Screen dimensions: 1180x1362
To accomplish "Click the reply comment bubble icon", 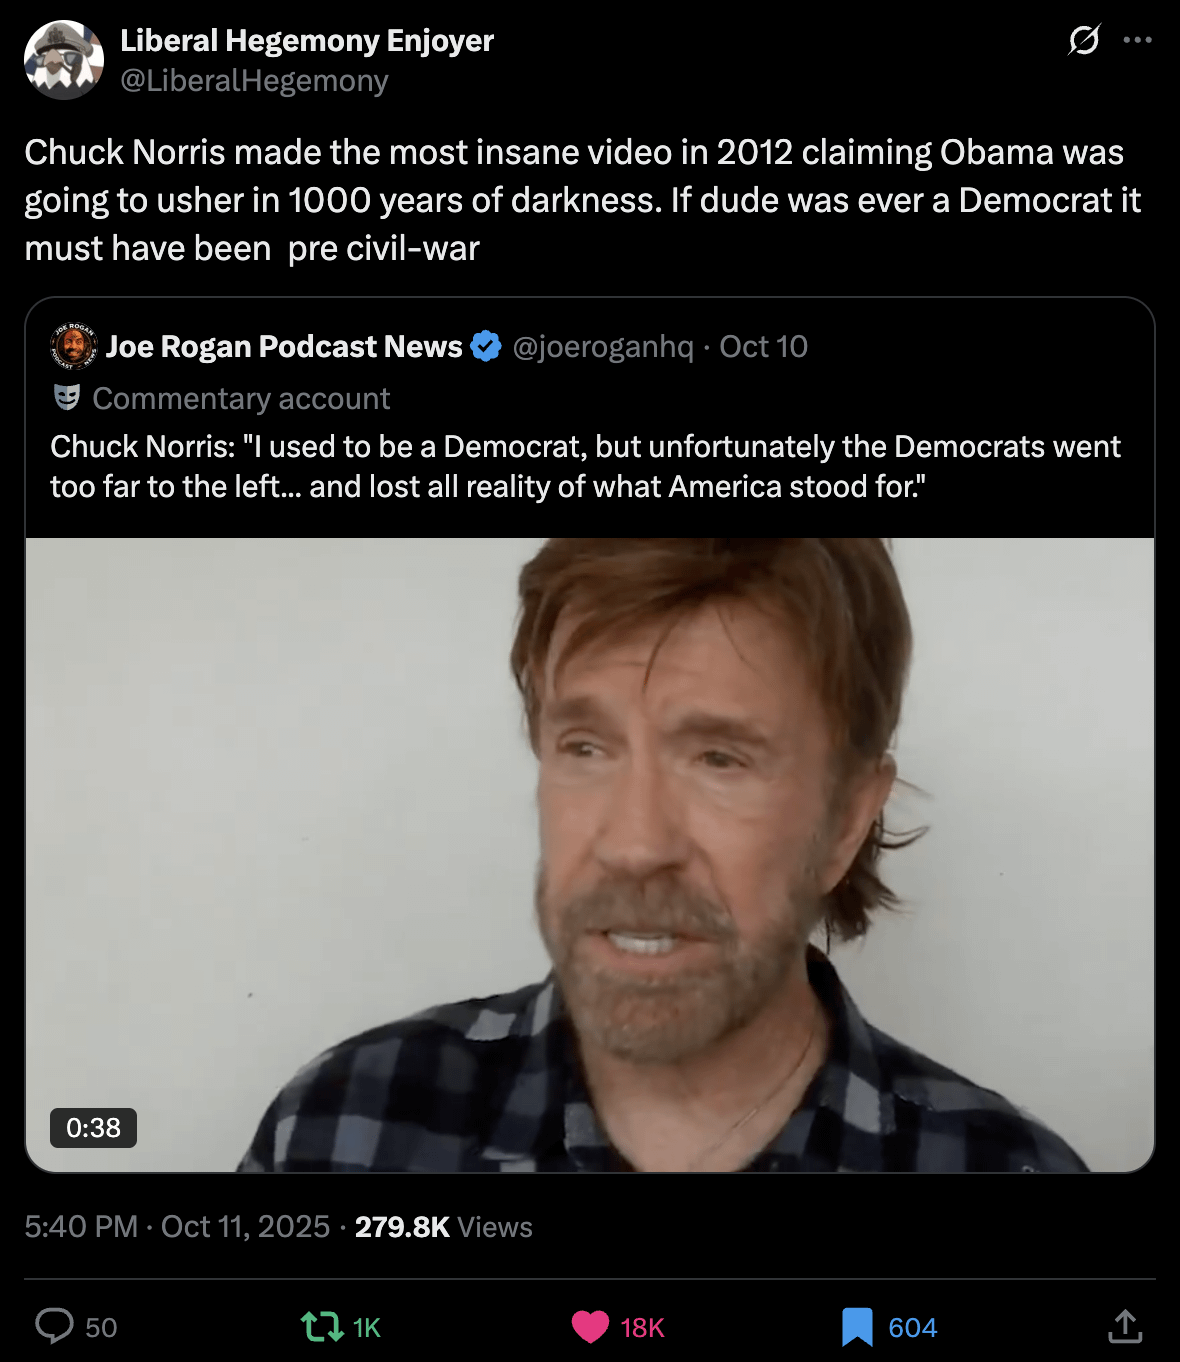I will pos(55,1326).
